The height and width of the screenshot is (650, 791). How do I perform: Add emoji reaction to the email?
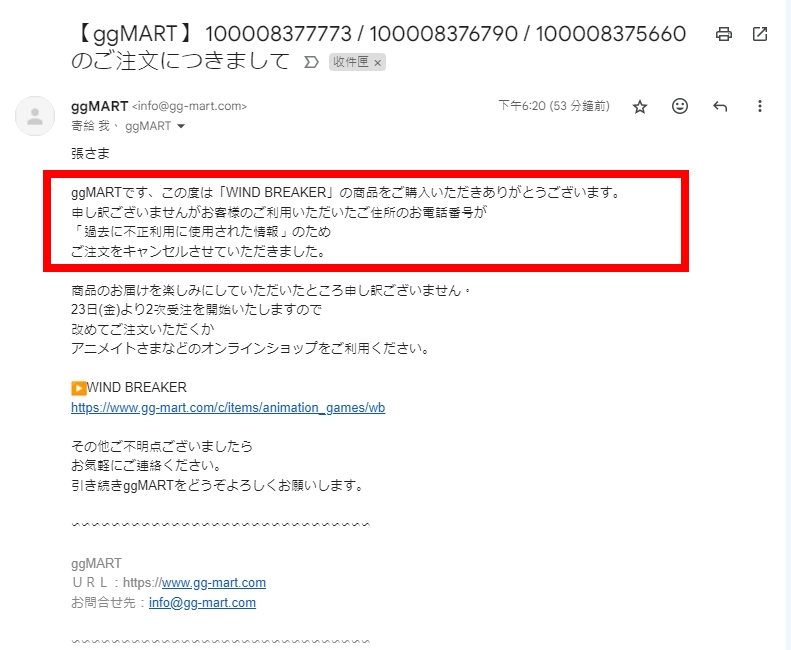(x=680, y=106)
